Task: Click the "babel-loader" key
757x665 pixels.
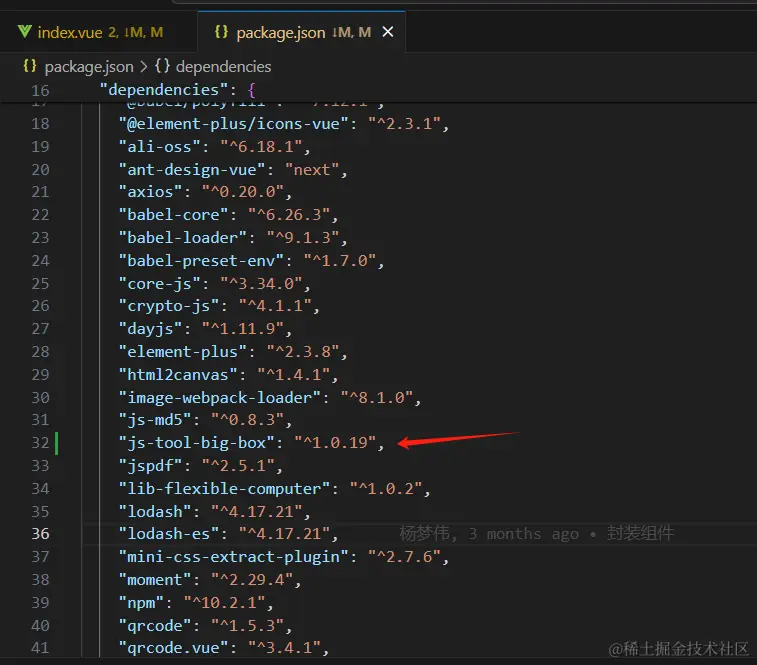Action: [x=182, y=238]
